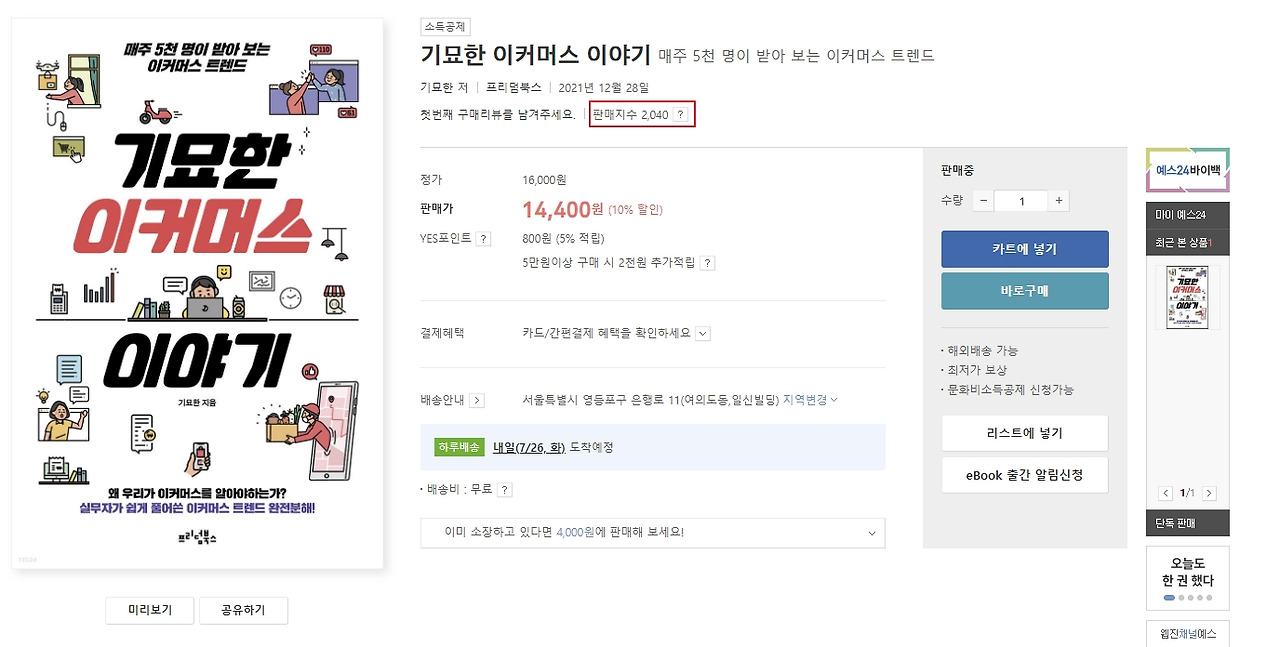Click the 바로구매 button

point(1024,291)
